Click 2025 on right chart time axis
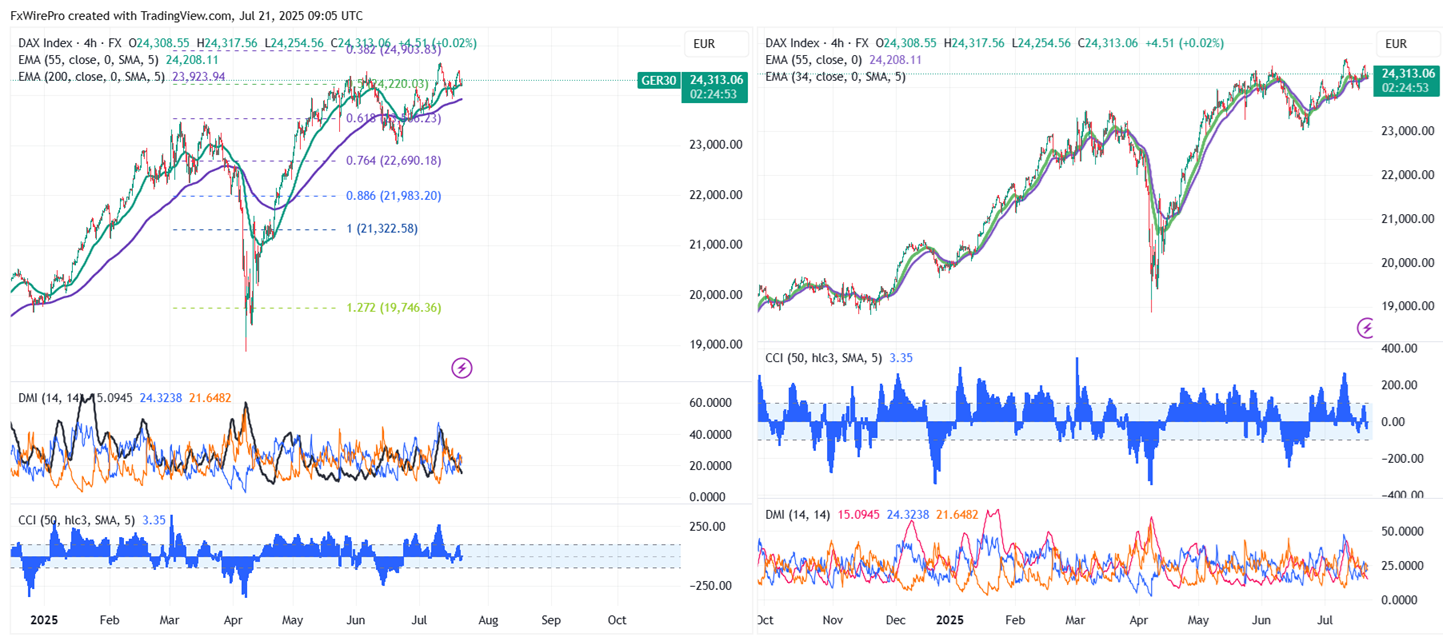 (952, 620)
